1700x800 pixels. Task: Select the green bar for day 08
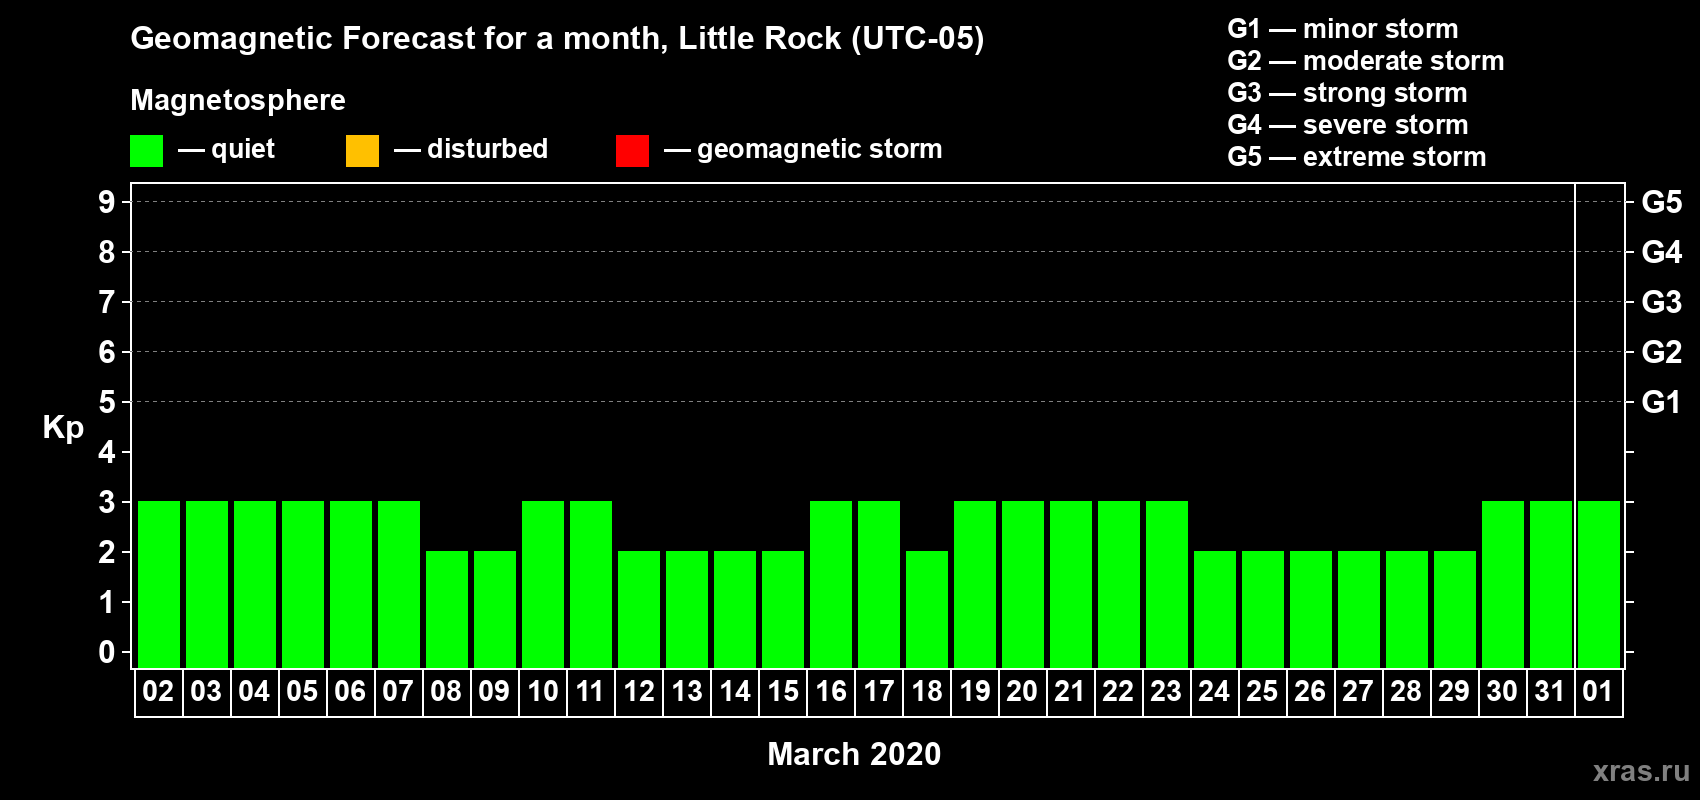[447, 609]
